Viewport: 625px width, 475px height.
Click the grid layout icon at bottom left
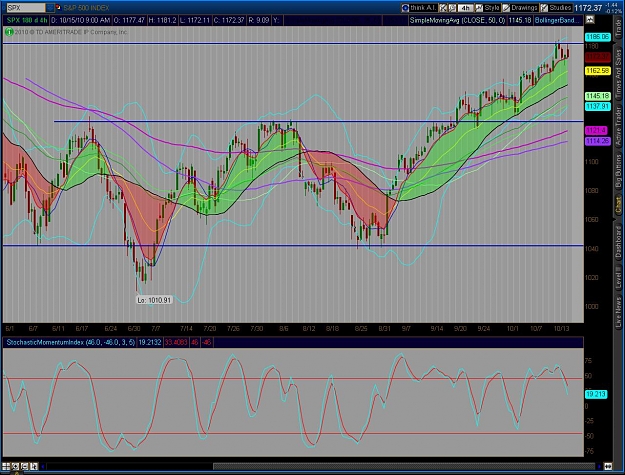click(x=6, y=466)
